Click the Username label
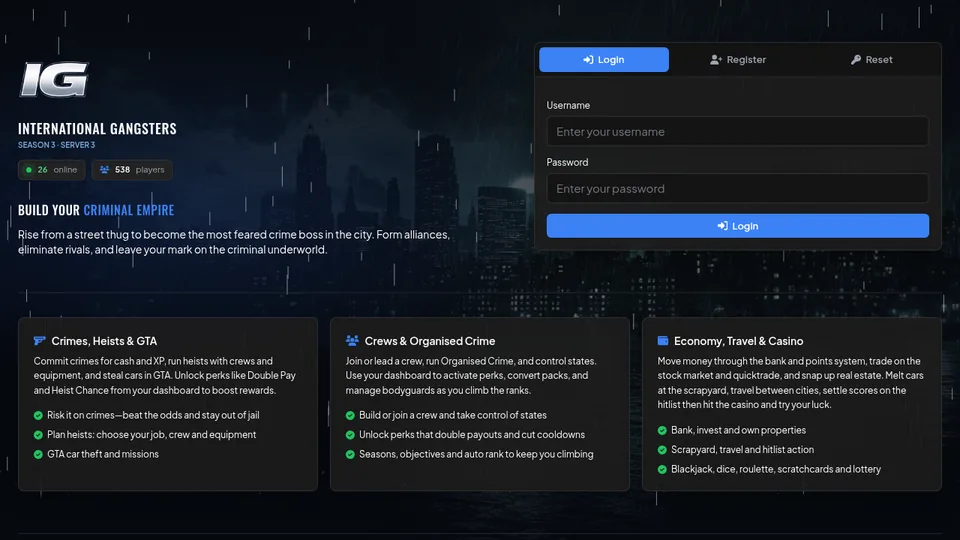Screen dimensions: 960x540 coord(568,105)
